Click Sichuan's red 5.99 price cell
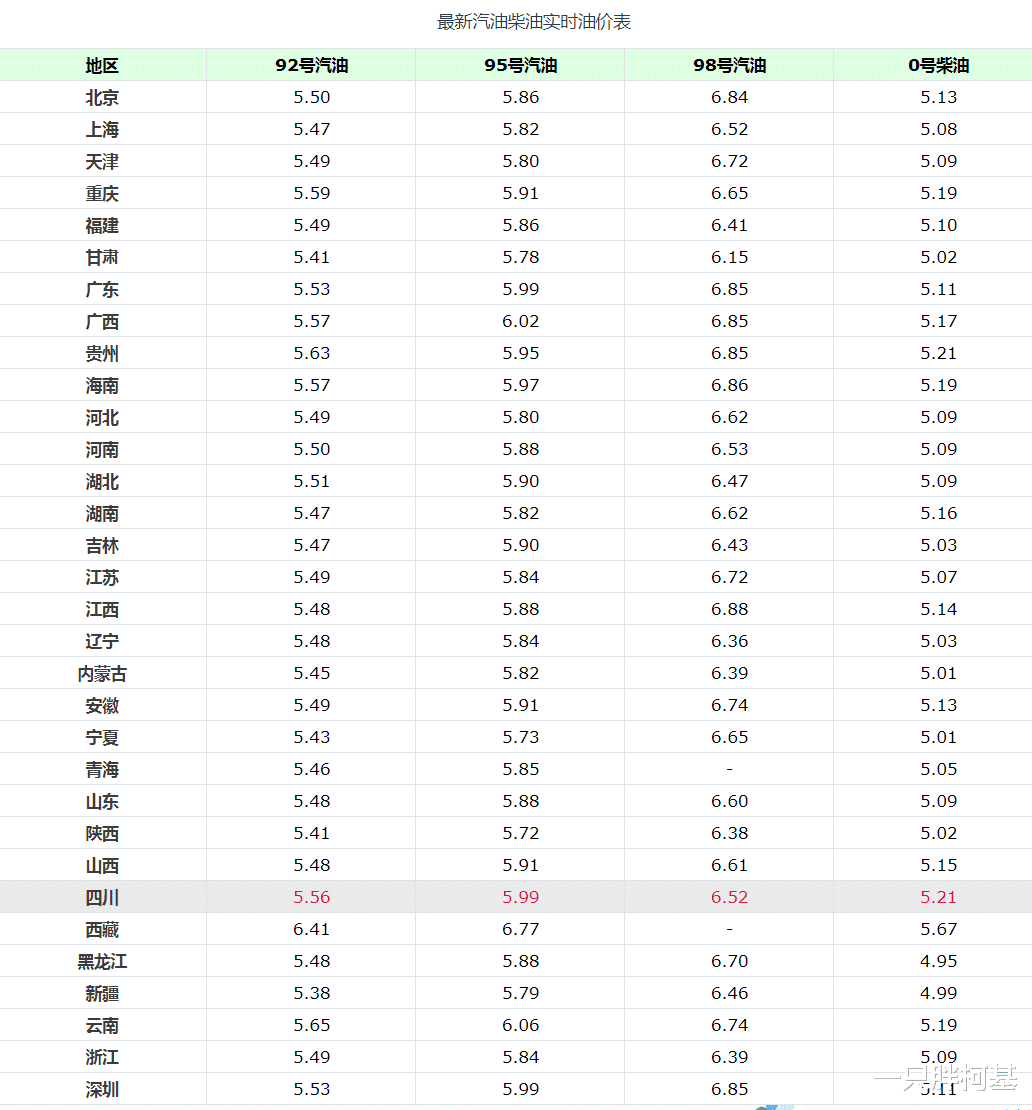1032x1110 pixels. point(519,897)
